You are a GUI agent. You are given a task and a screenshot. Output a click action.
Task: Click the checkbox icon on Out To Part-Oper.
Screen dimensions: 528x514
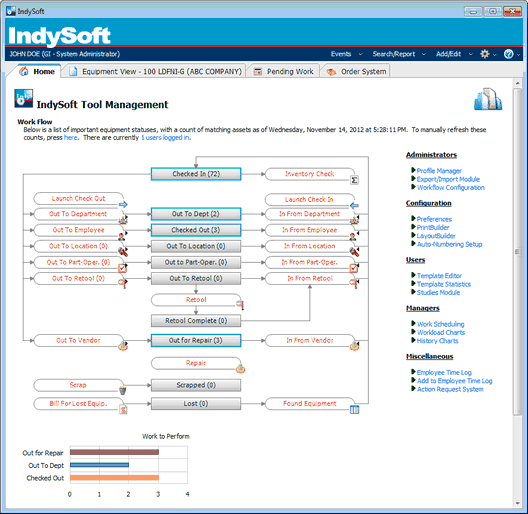click(x=123, y=268)
